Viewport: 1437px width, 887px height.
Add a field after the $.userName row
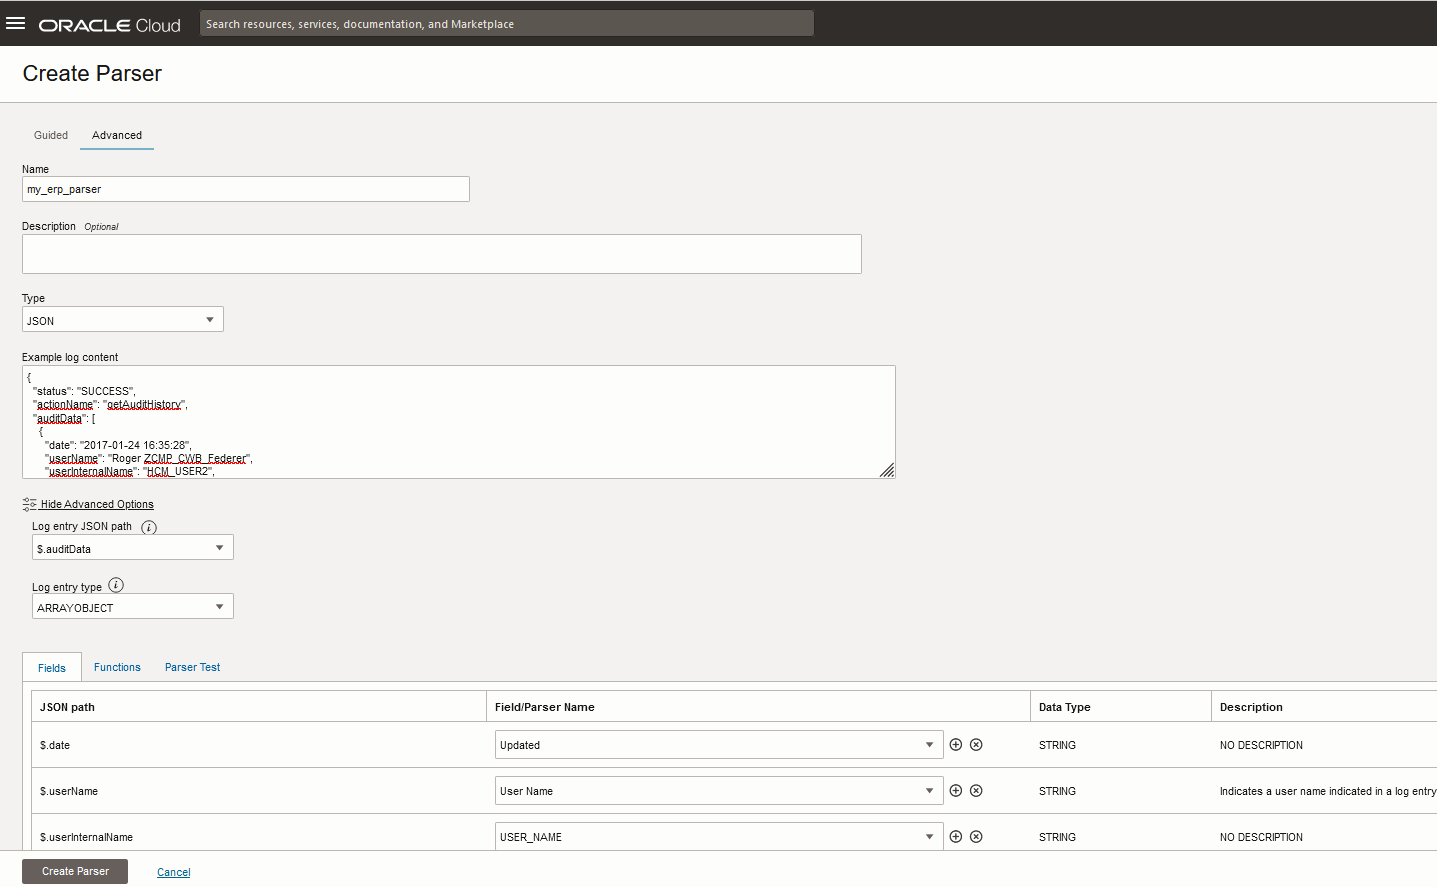point(955,791)
